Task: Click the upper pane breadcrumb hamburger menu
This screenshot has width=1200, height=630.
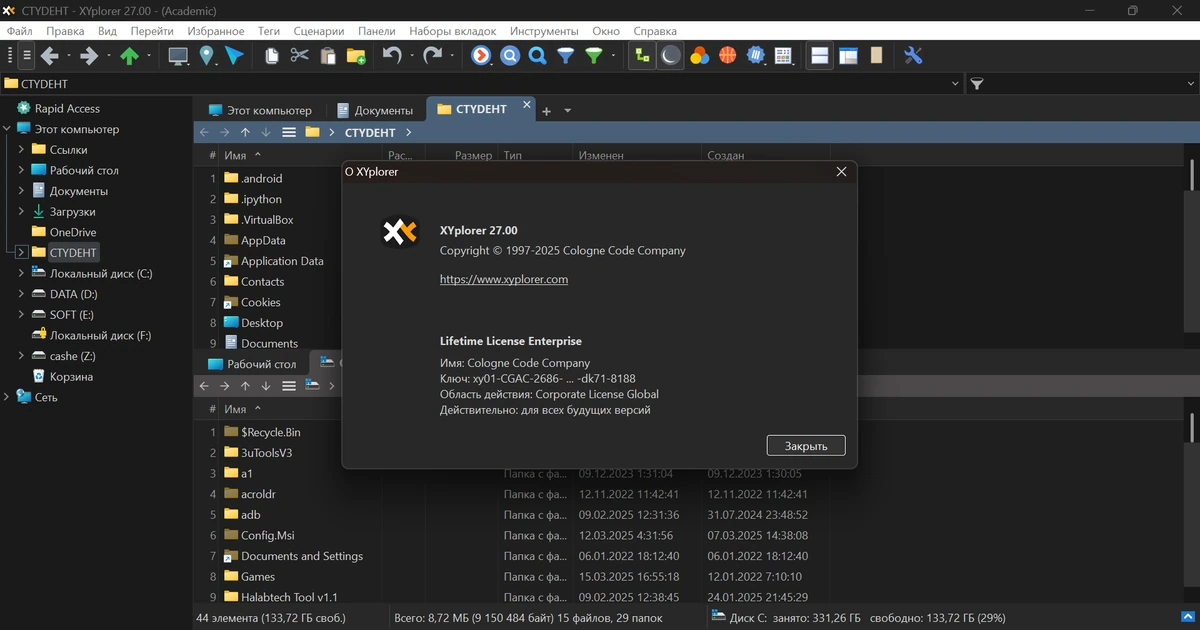Action: tap(289, 132)
